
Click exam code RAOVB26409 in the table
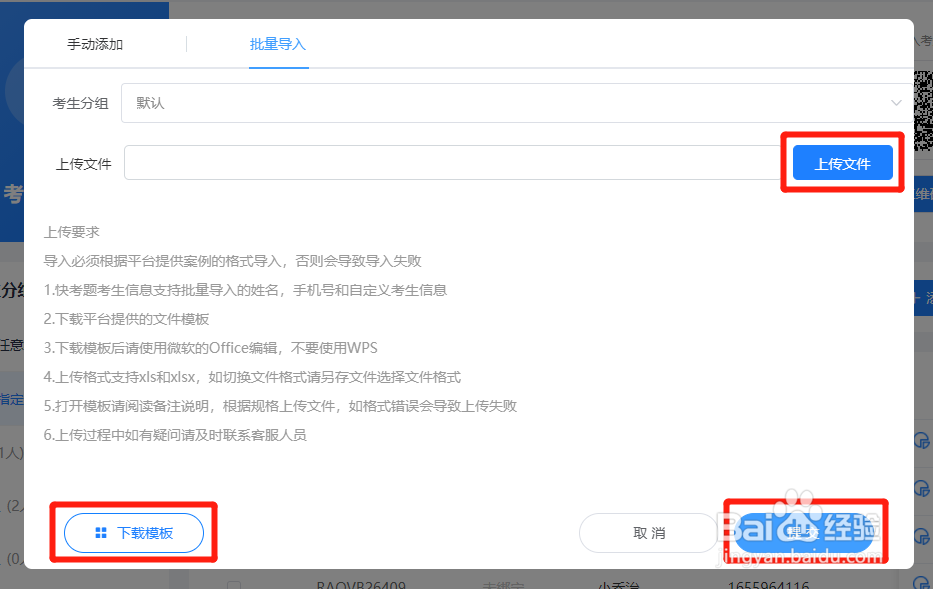point(360,580)
